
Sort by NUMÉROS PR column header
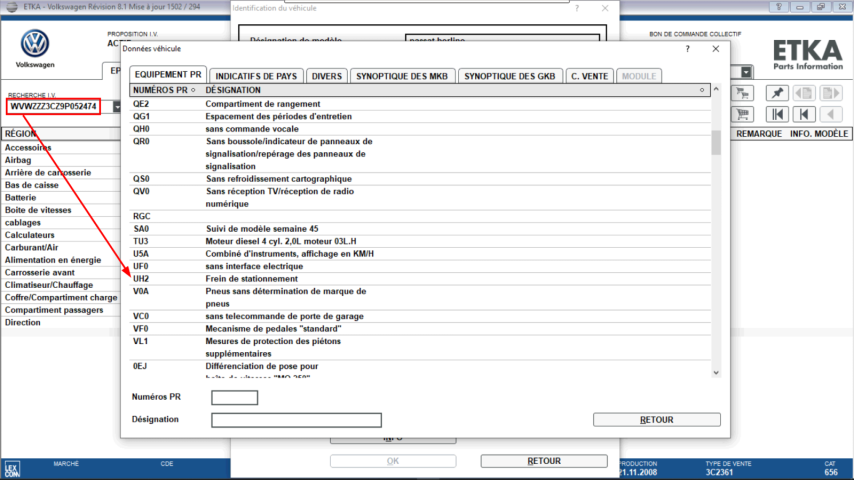[x=164, y=90]
